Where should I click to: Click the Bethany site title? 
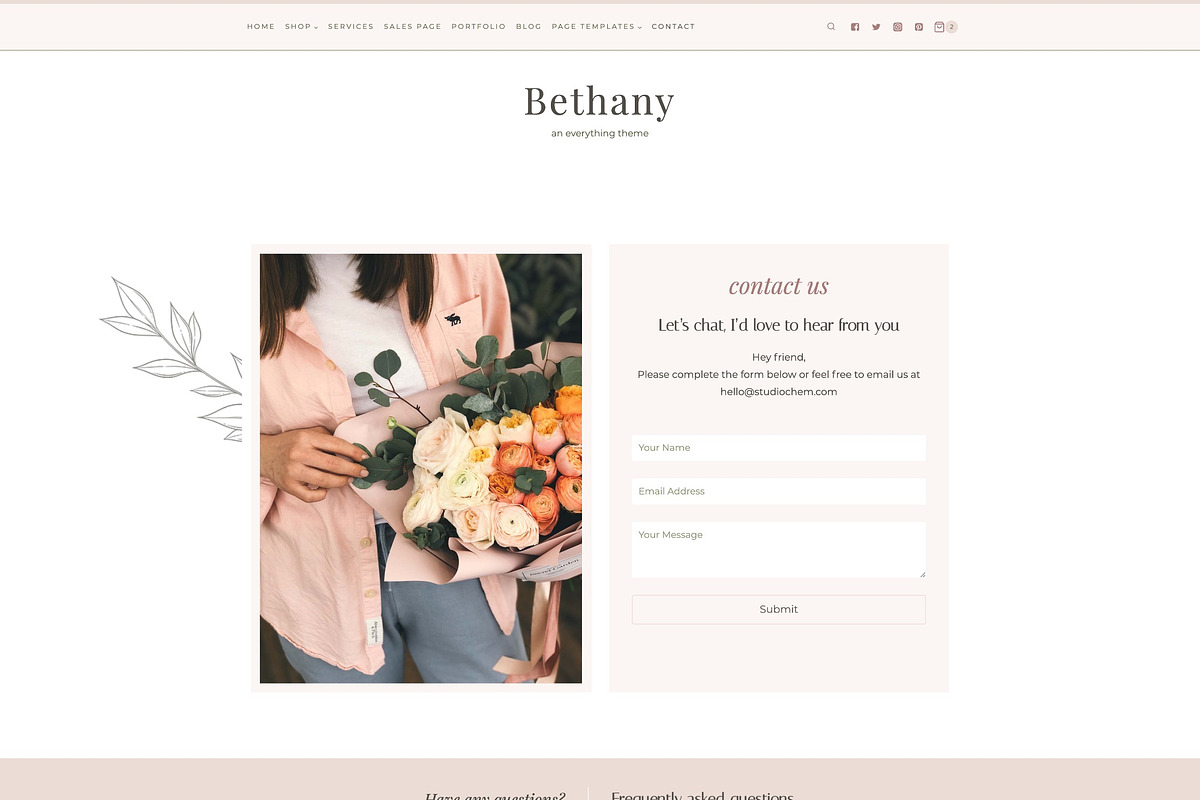[x=599, y=101]
